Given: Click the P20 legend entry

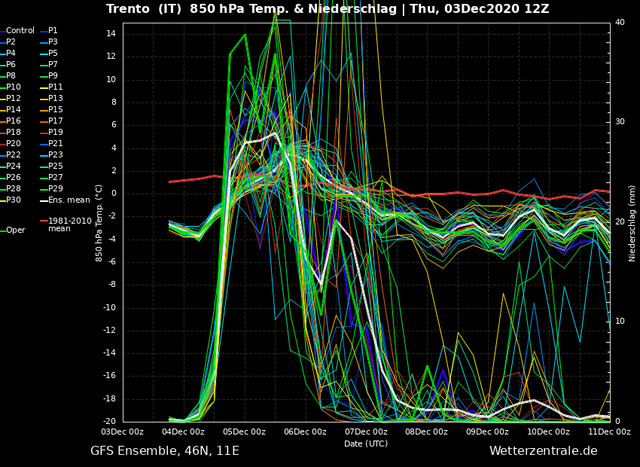Looking at the screenshot, I should [x=11, y=143].
